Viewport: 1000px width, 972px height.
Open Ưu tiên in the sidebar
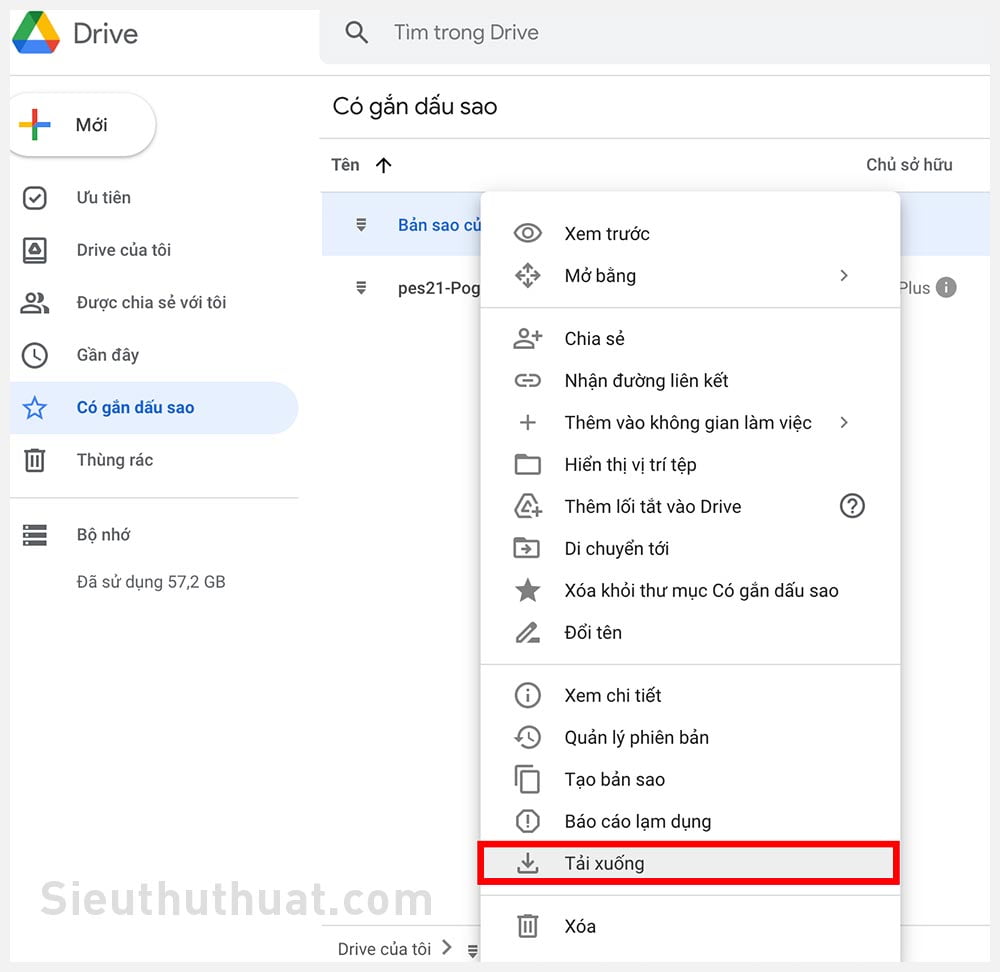click(154, 198)
